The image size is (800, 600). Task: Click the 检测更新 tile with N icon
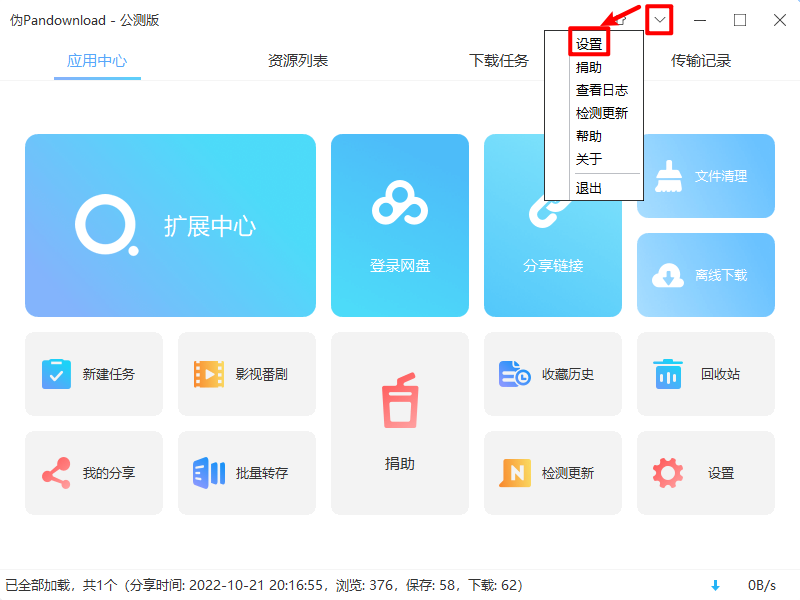553,473
